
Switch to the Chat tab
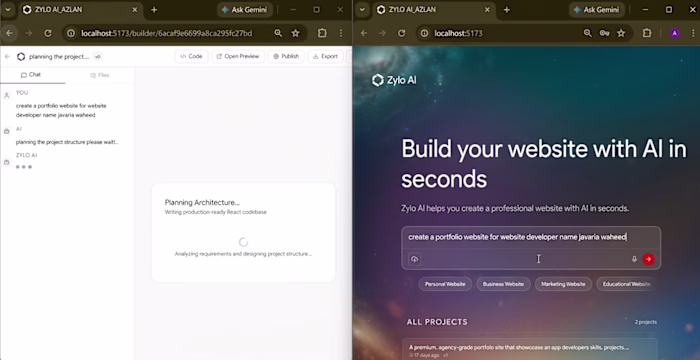(x=31, y=75)
